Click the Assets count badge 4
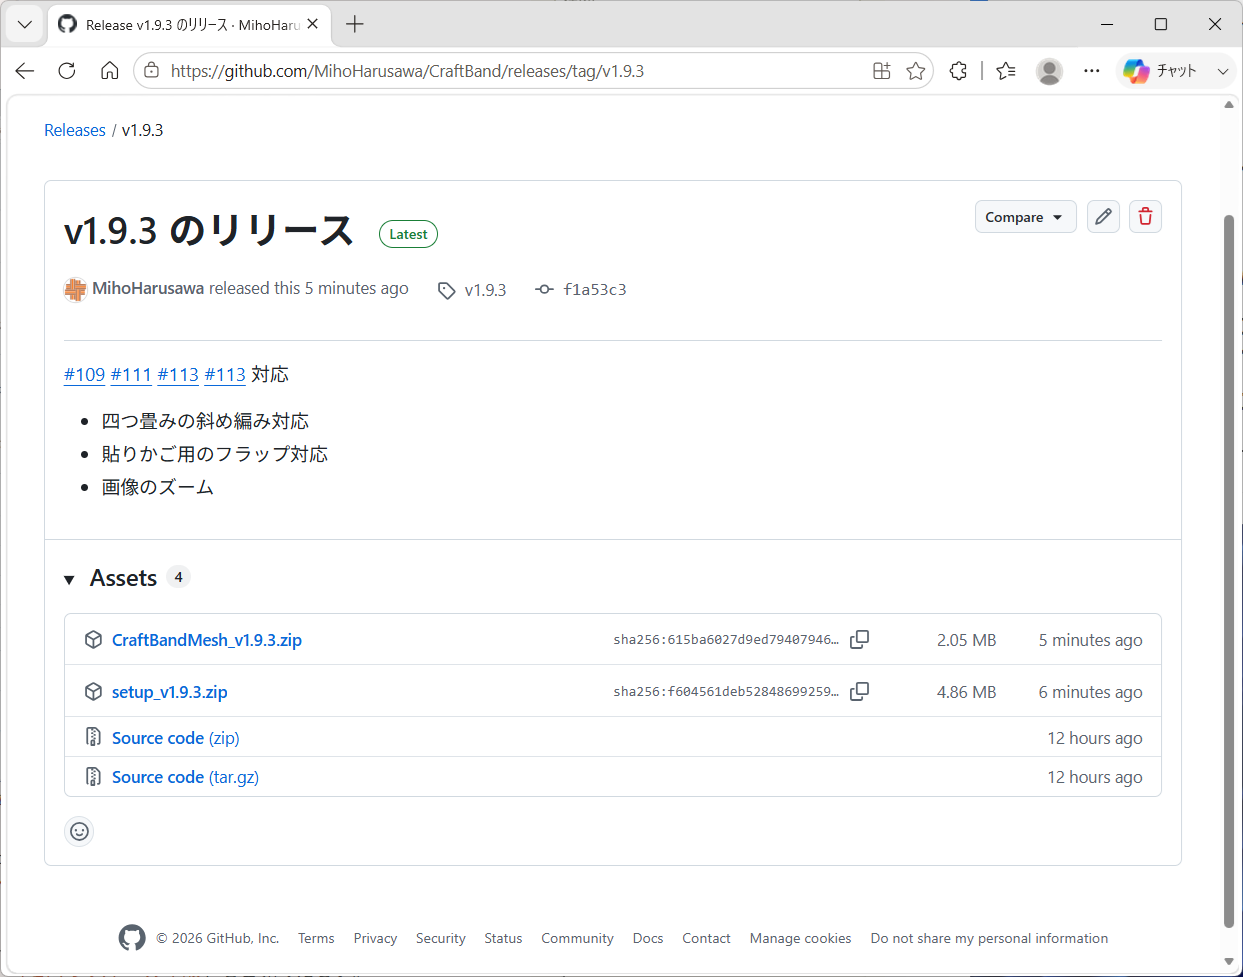 (x=178, y=577)
